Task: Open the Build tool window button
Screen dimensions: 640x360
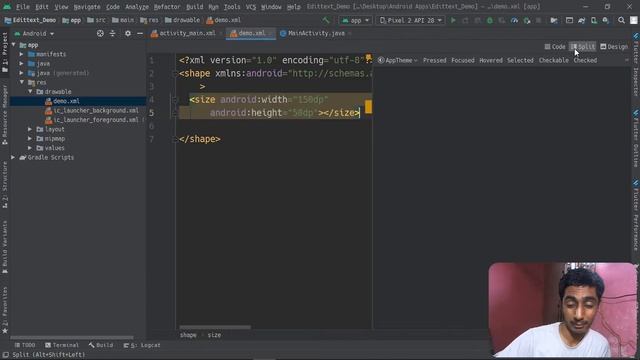Action: click(101, 345)
